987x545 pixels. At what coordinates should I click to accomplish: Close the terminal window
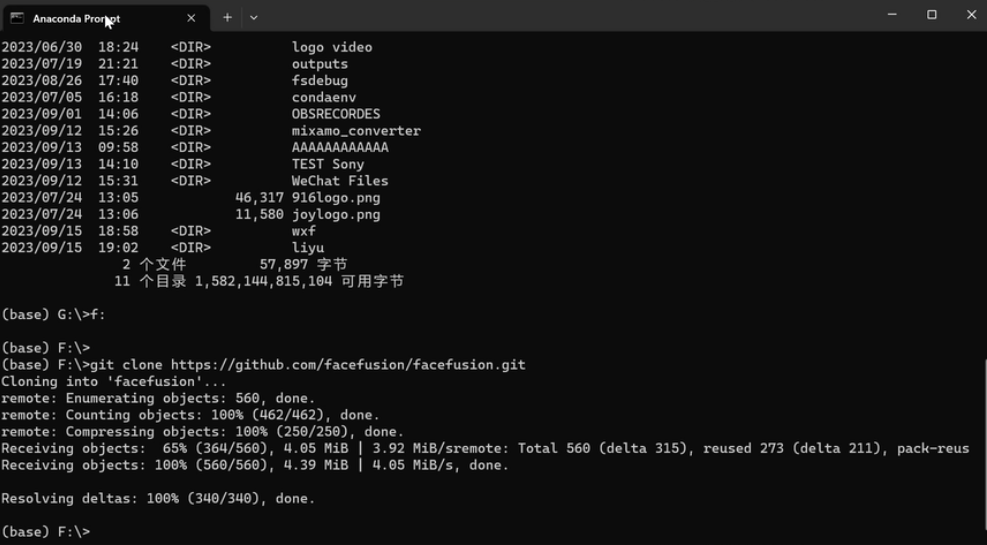971,14
